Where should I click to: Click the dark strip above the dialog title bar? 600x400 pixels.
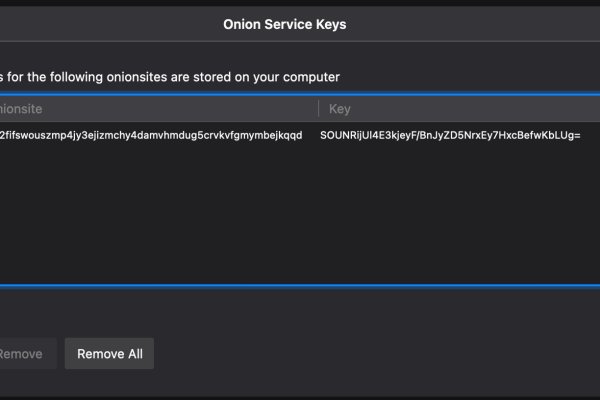(300, 3)
